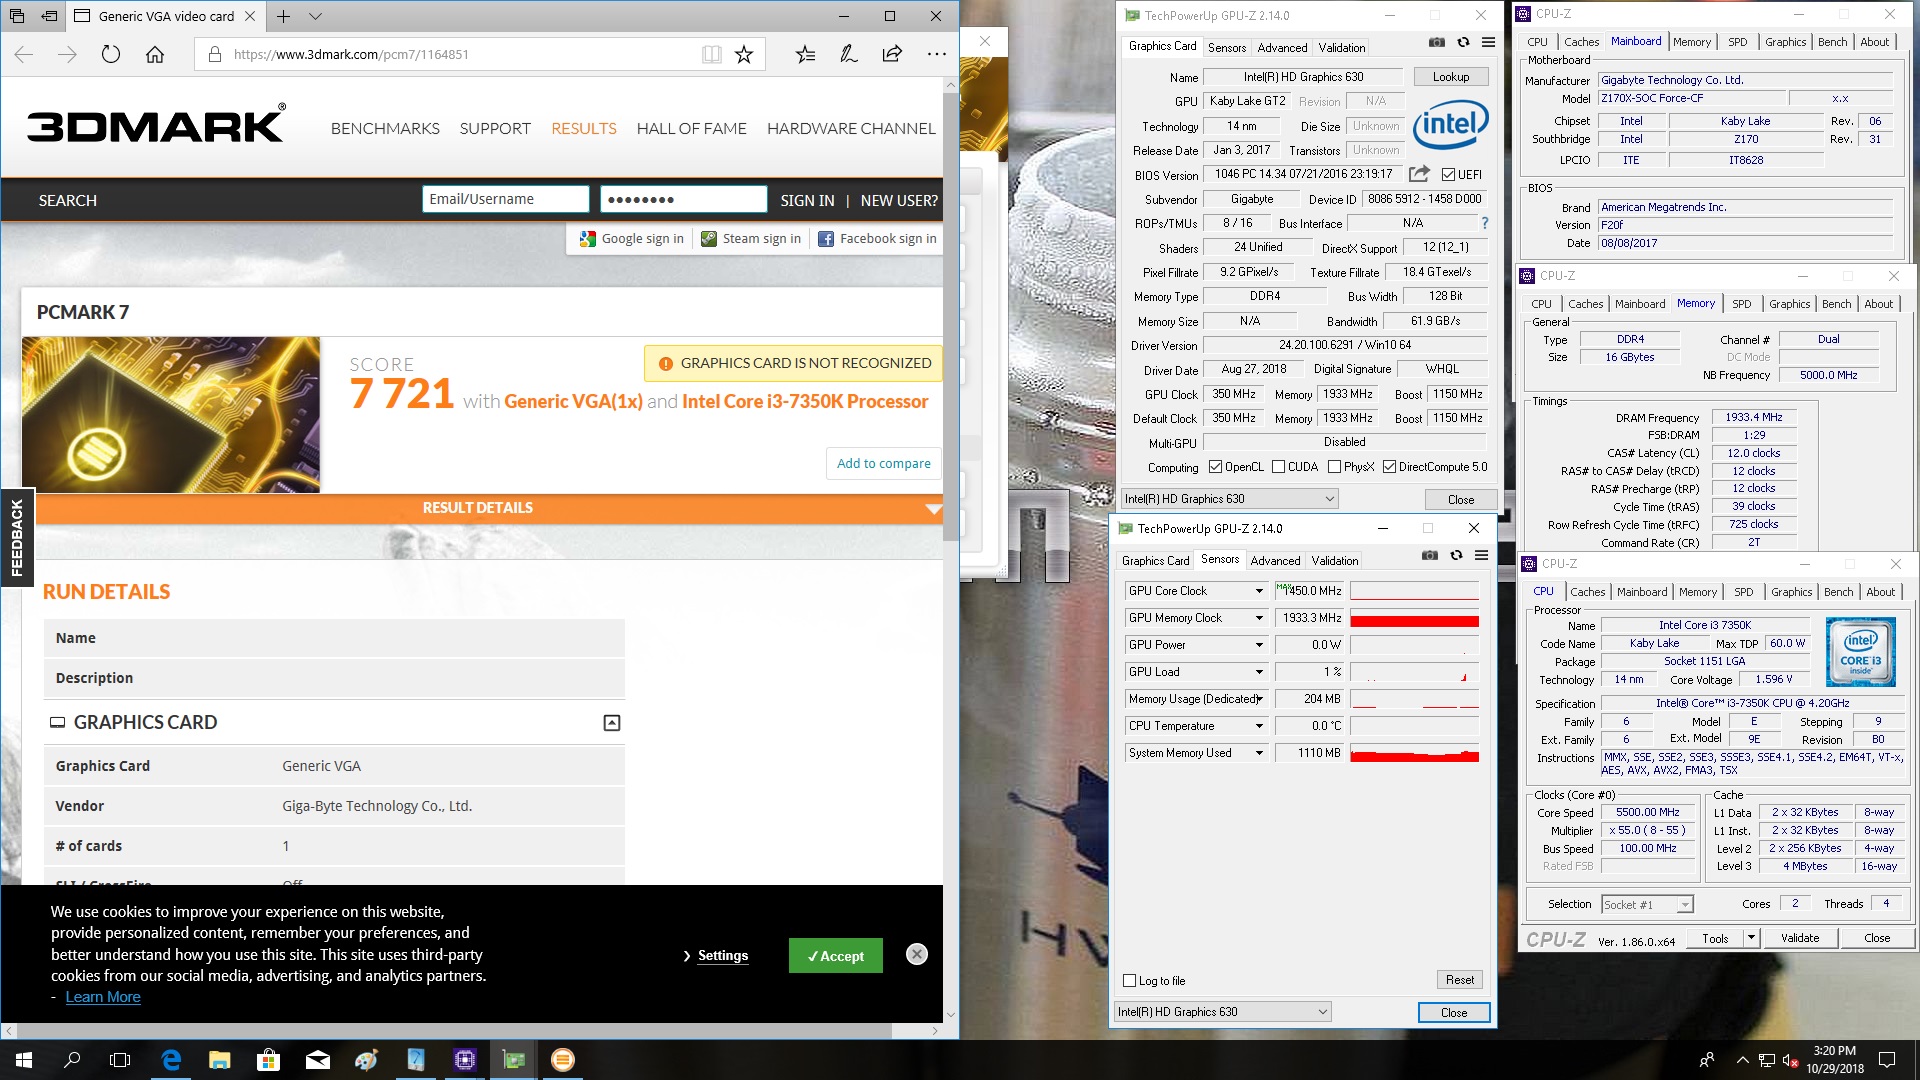
Task: Open hamburger menu in GPU-Z Sensors window
Action: pyautogui.click(x=1481, y=556)
